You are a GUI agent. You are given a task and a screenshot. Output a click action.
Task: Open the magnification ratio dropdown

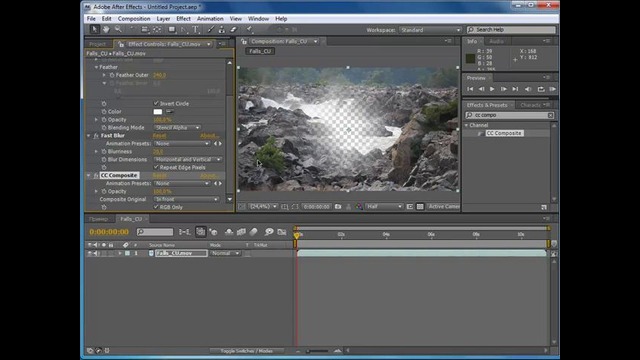(x=263, y=207)
